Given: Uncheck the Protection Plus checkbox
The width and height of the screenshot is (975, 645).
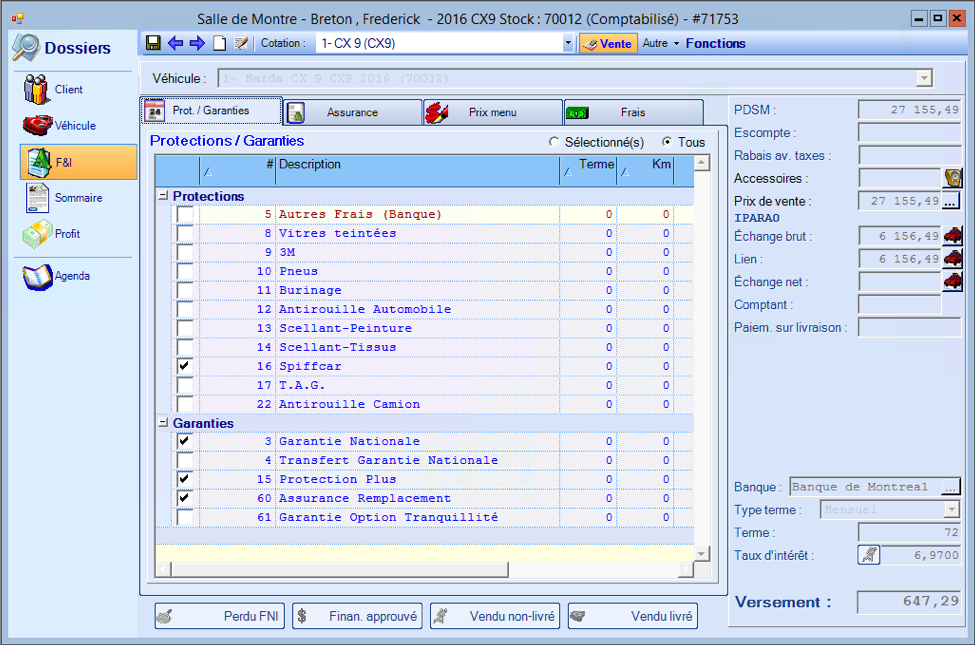Looking at the screenshot, I should coord(185,479).
